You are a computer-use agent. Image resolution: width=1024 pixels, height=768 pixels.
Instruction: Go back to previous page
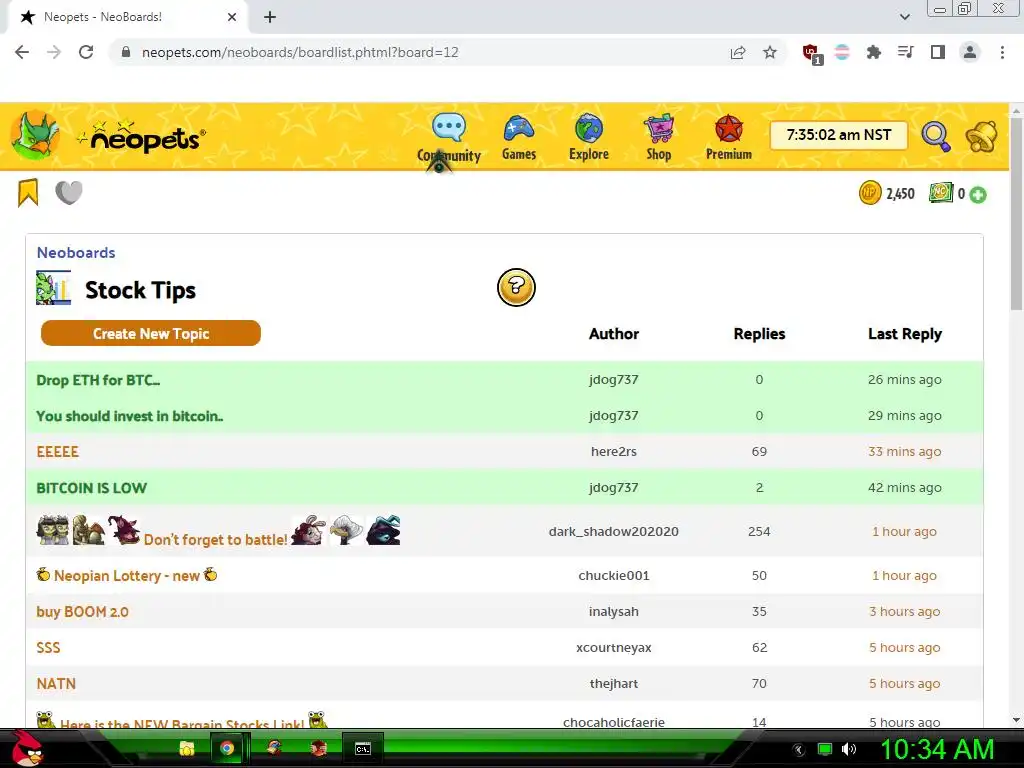pos(22,52)
